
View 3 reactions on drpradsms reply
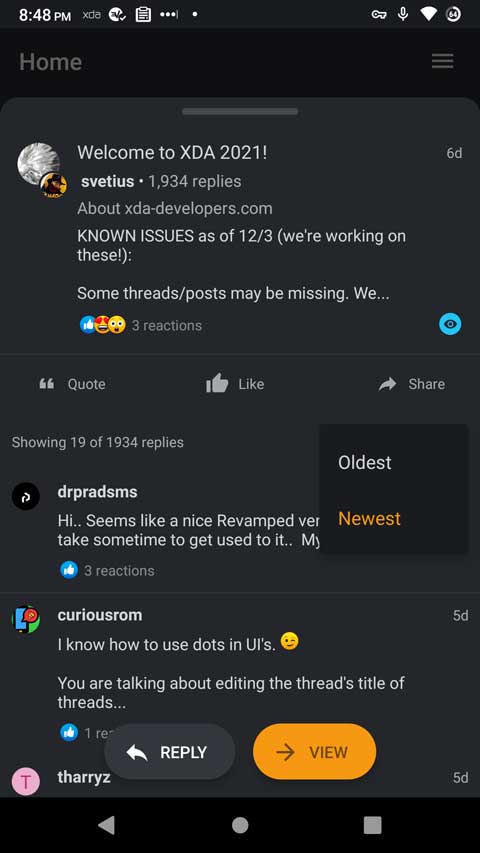pos(107,570)
